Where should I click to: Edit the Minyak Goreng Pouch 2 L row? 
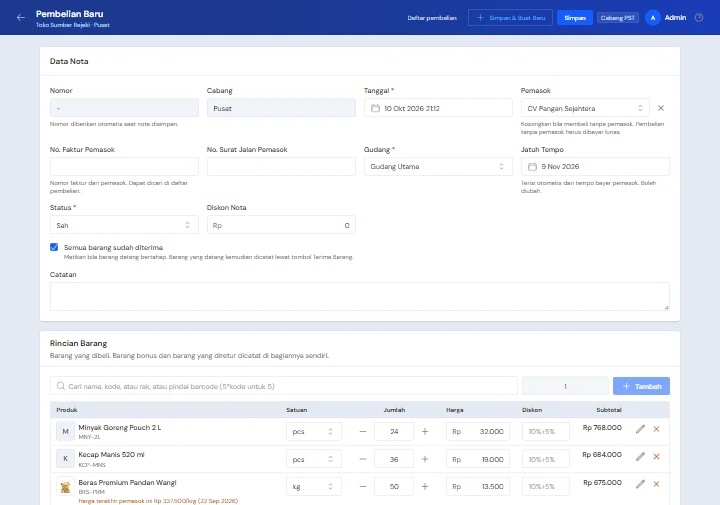640,429
